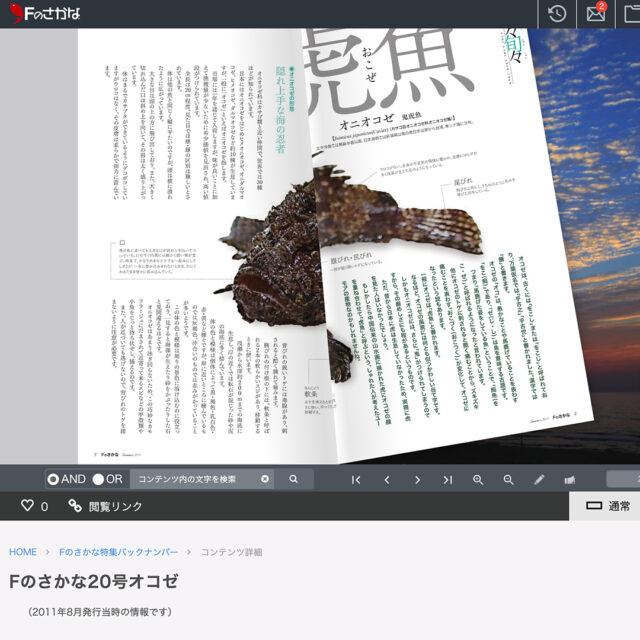Jump to the first page
This screenshot has width=640, height=640.
pyautogui.click(x=356, y=480)
